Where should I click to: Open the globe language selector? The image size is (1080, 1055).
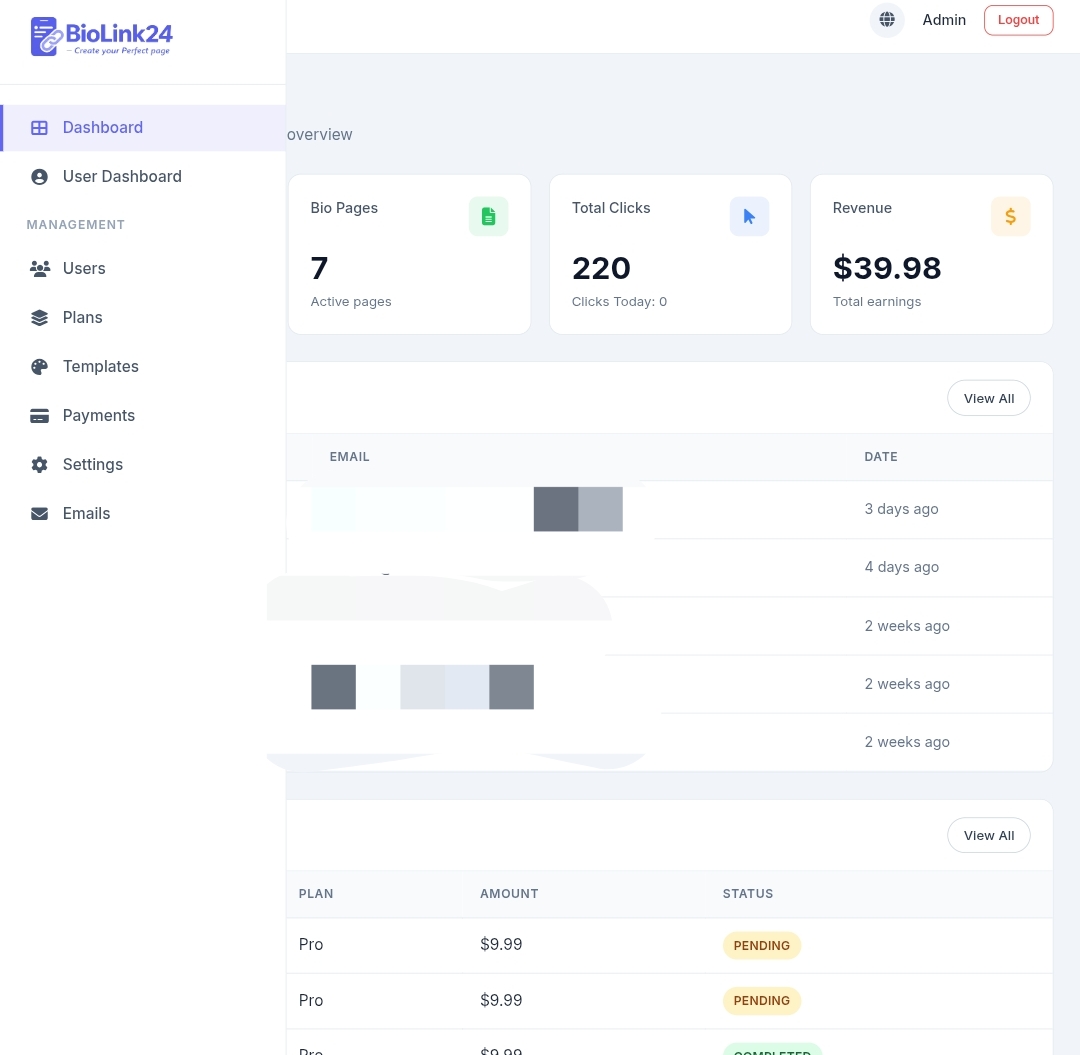pos(886,20)
